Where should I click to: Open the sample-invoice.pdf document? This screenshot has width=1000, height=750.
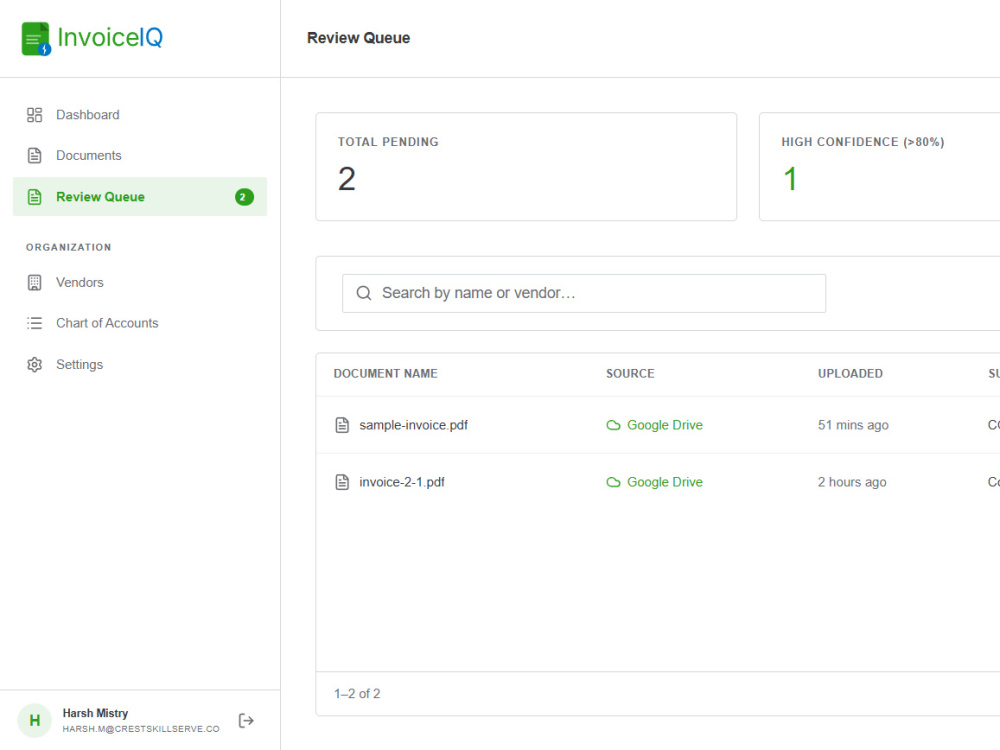click(413, 425)
